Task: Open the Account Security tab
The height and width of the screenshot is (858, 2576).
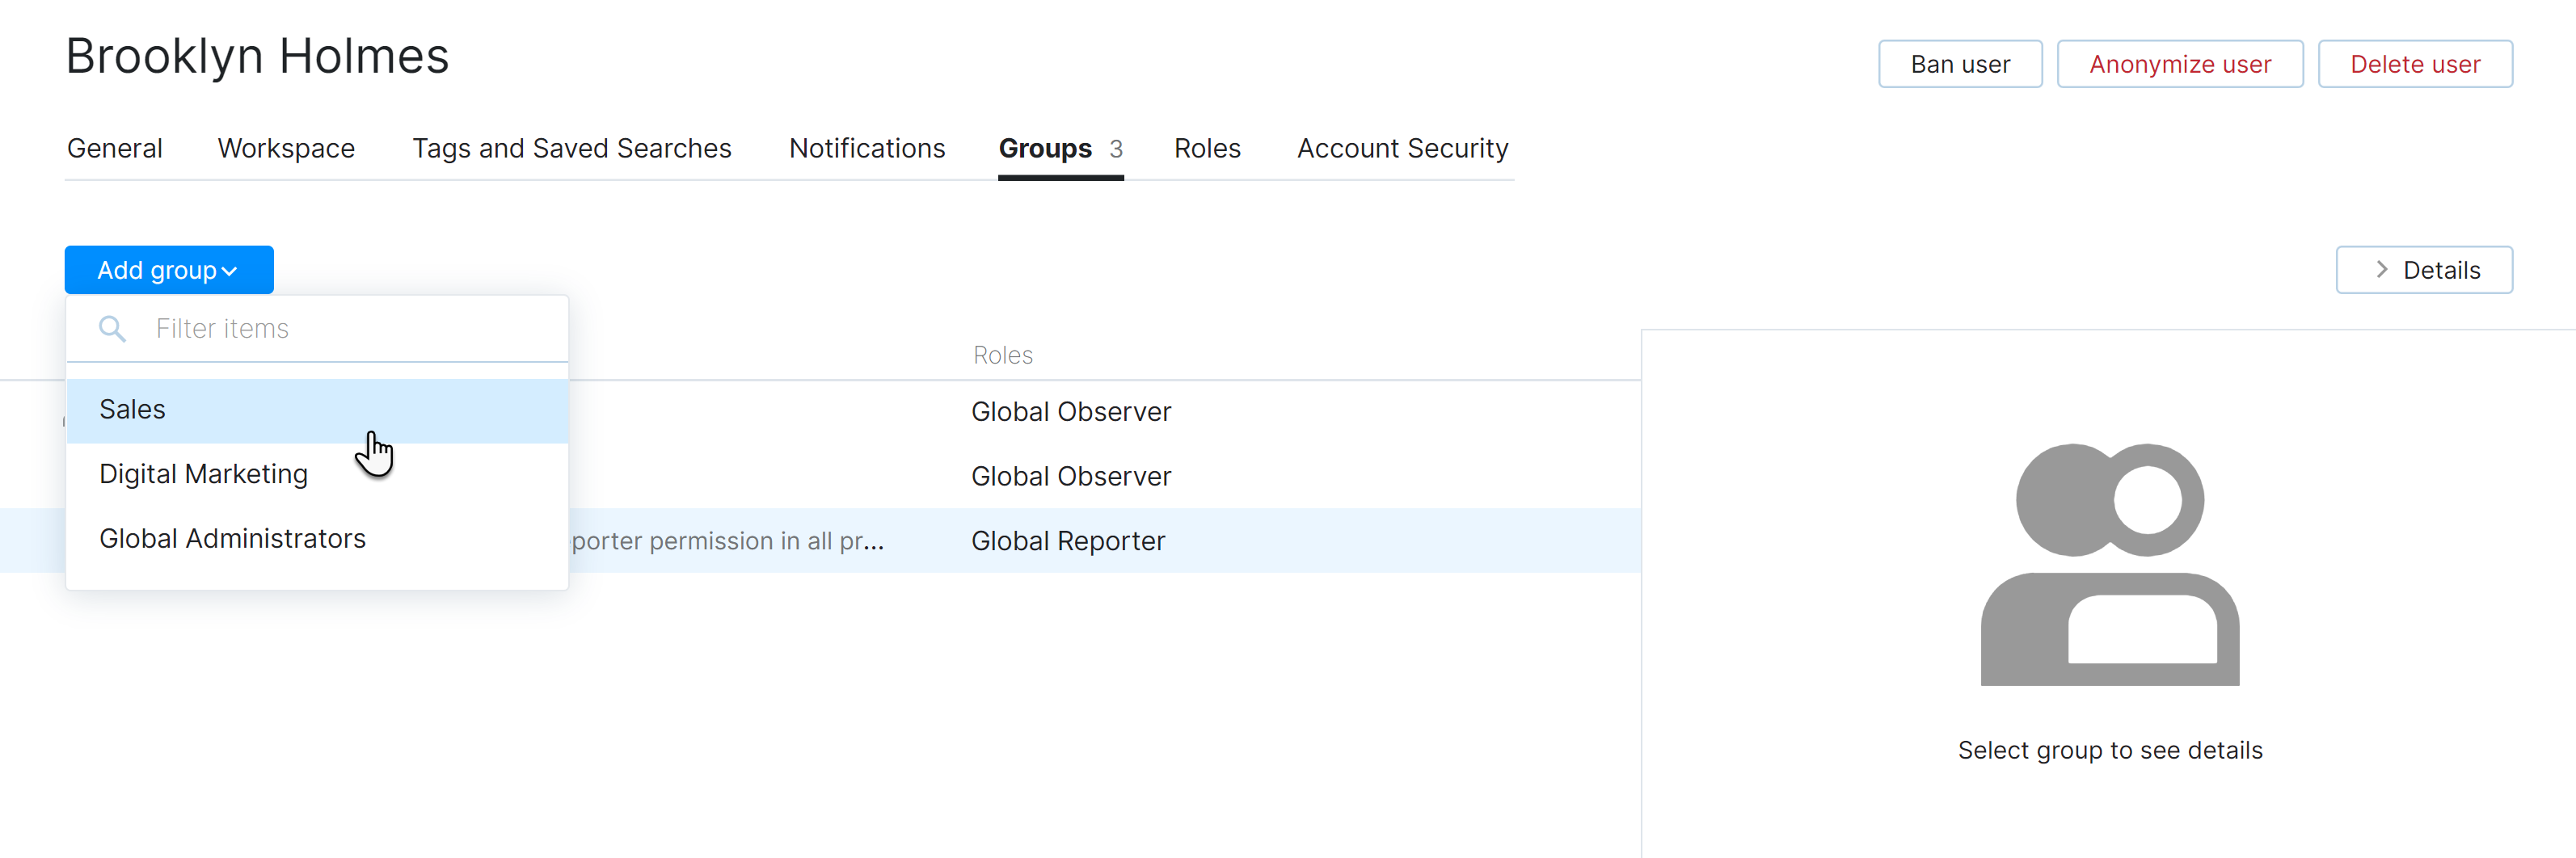Action: click(x=1402, y=148)
